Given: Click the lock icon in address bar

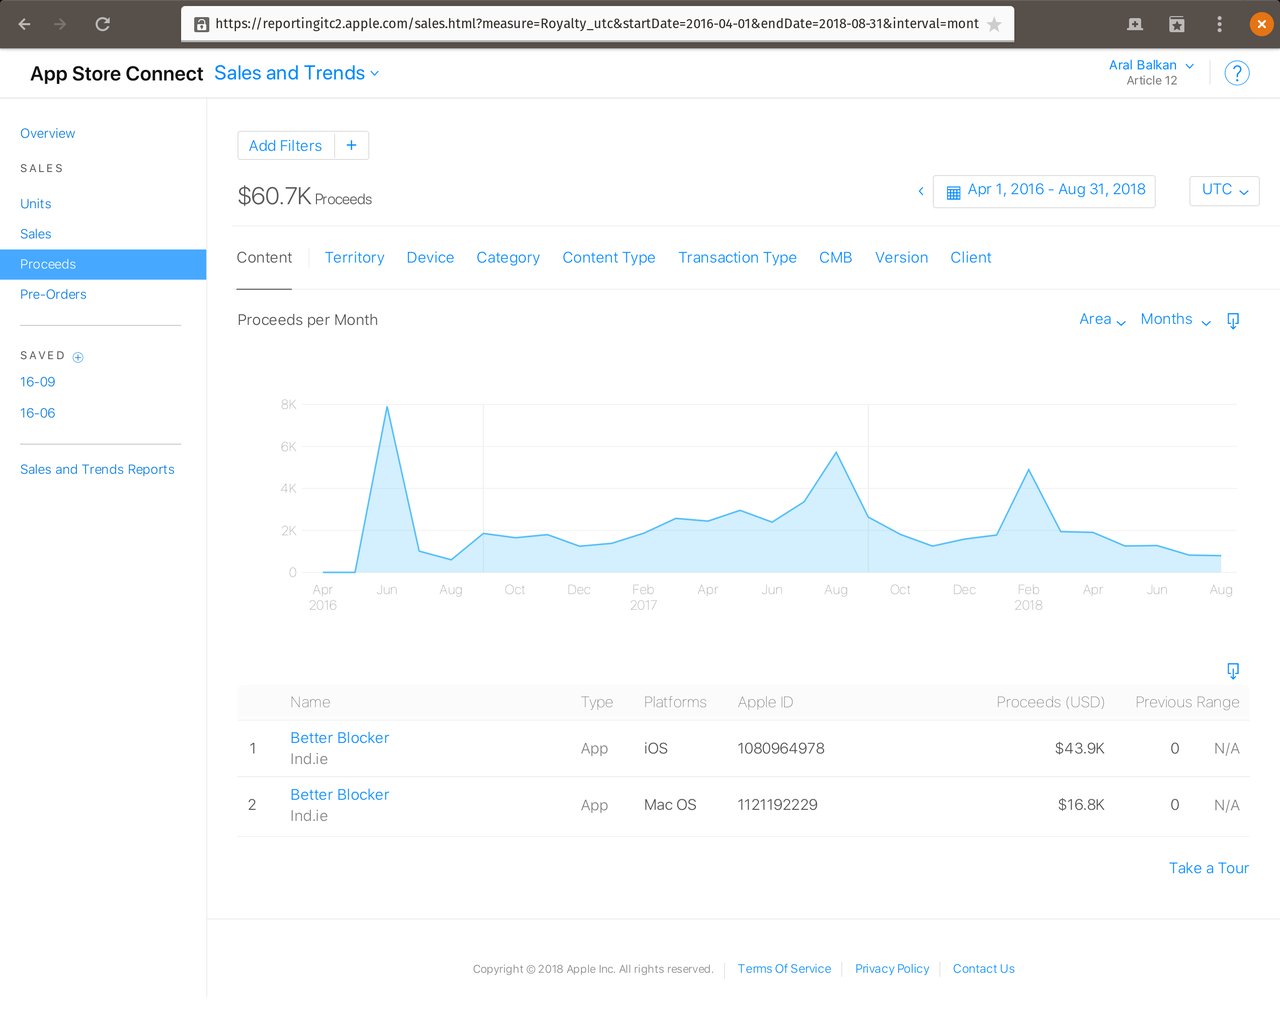Looking at the screenshot, I should pos(201,24).
